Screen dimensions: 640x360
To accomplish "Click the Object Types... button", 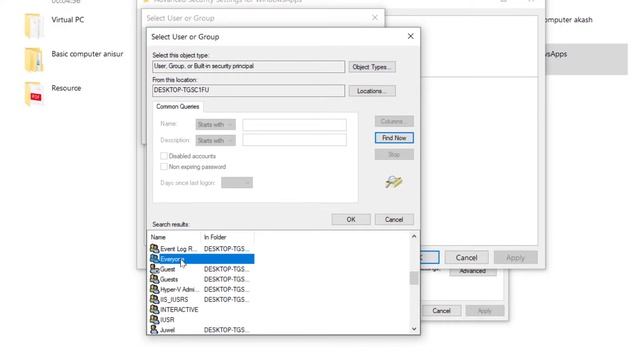I will [372, 67].
